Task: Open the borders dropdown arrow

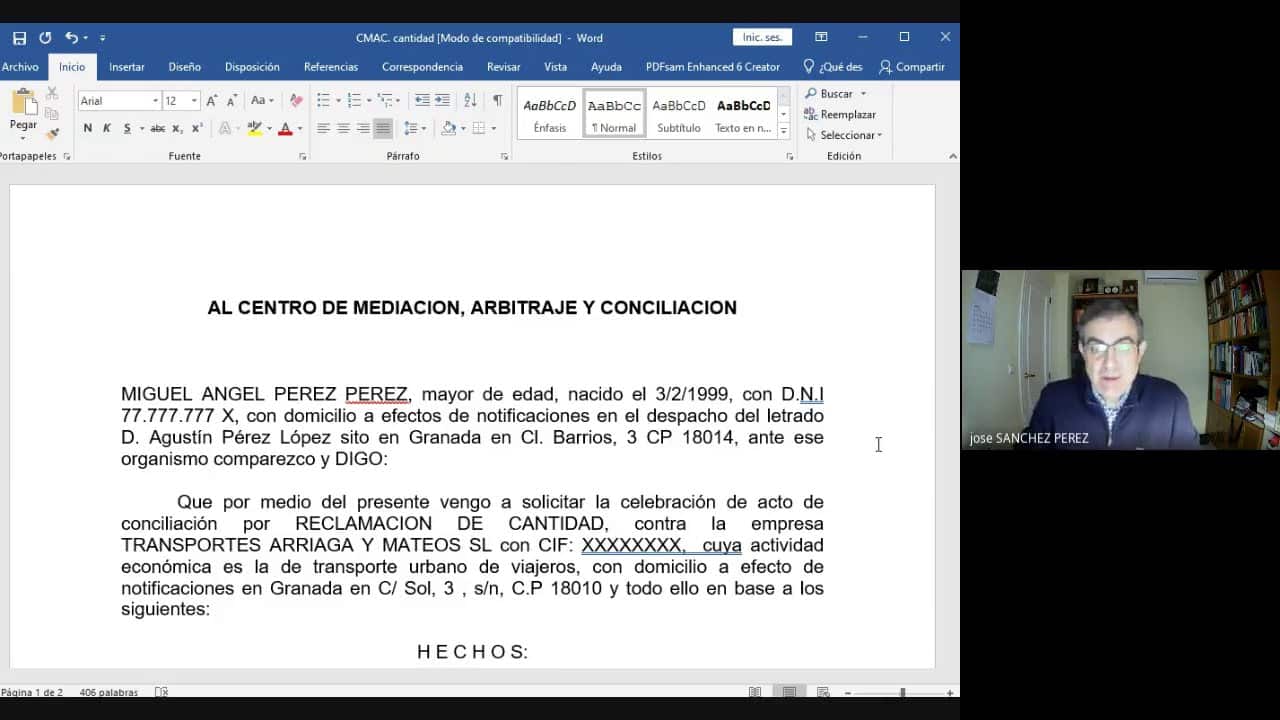Action: tap(494, 128)
